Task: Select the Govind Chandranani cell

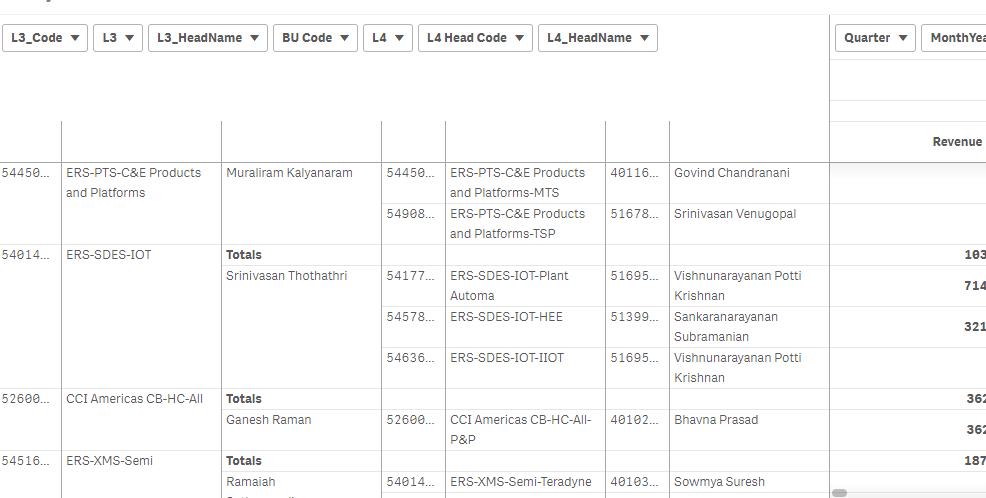Action: click(x=731, y=173)
